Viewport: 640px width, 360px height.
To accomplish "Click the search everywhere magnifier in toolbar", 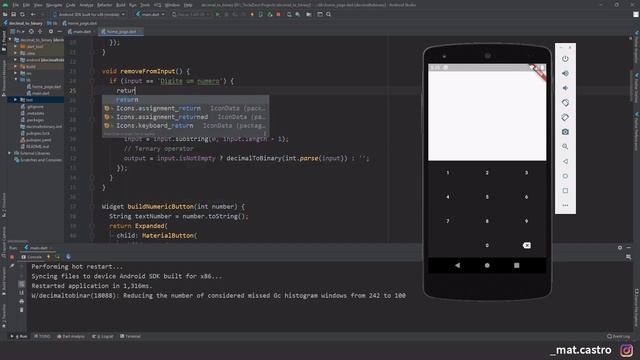I will (329, 14).
